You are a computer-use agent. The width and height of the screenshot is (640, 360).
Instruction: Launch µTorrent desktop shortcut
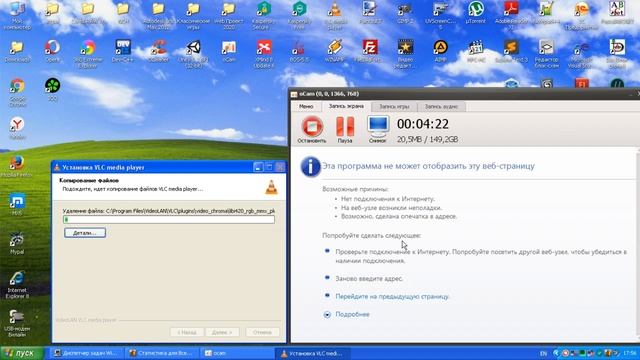point(476,13)
